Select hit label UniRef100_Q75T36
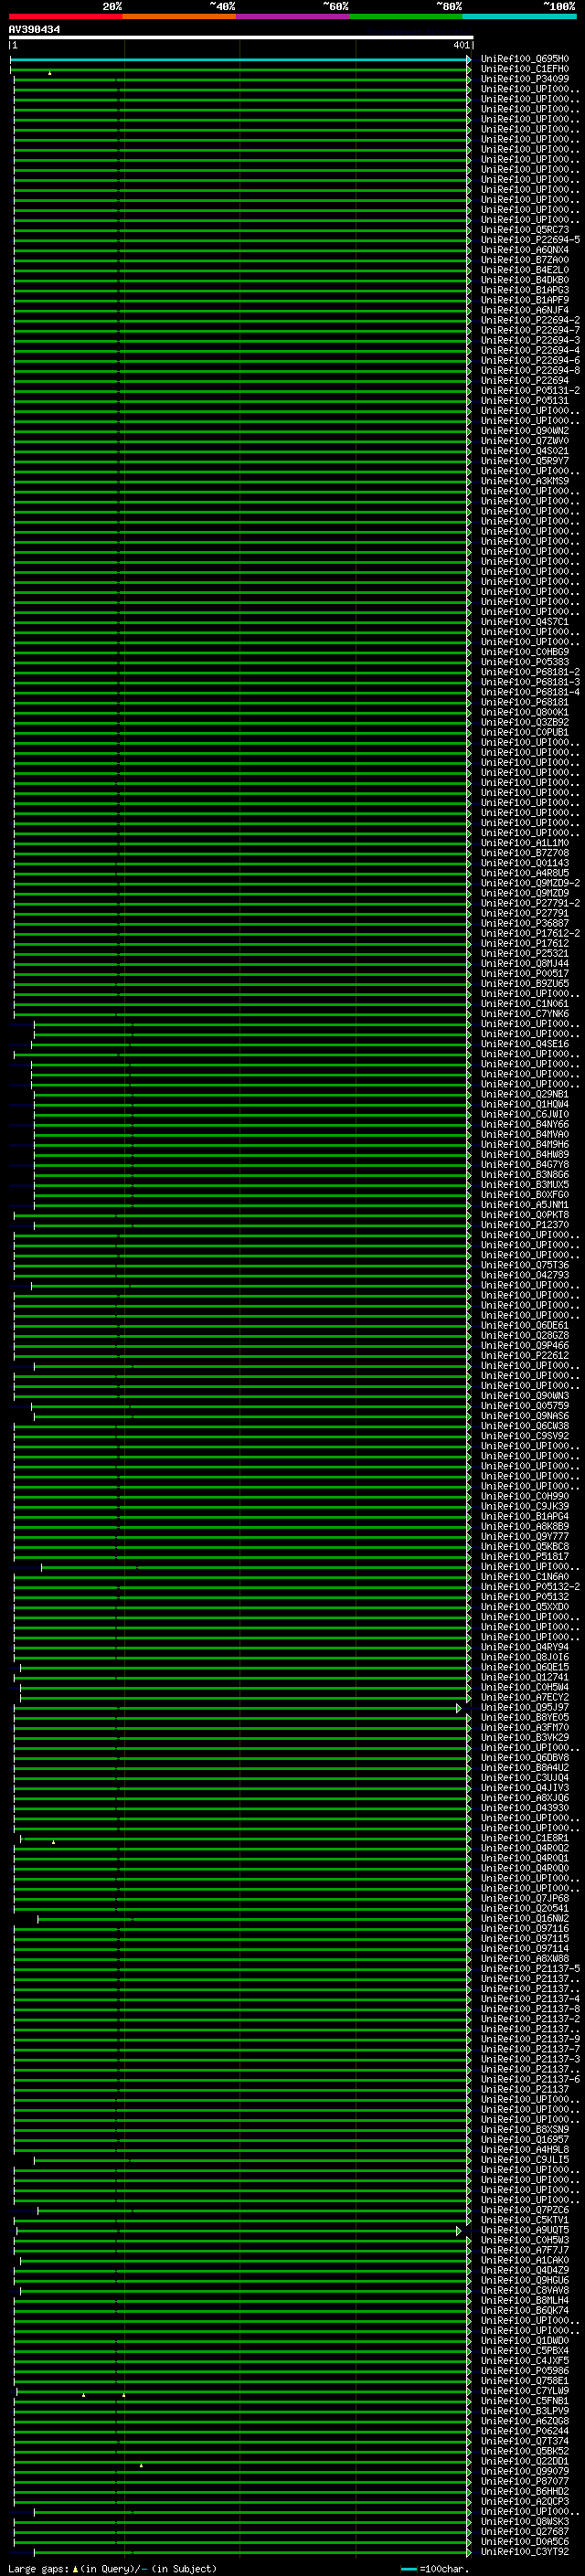 pos(525,1265)
